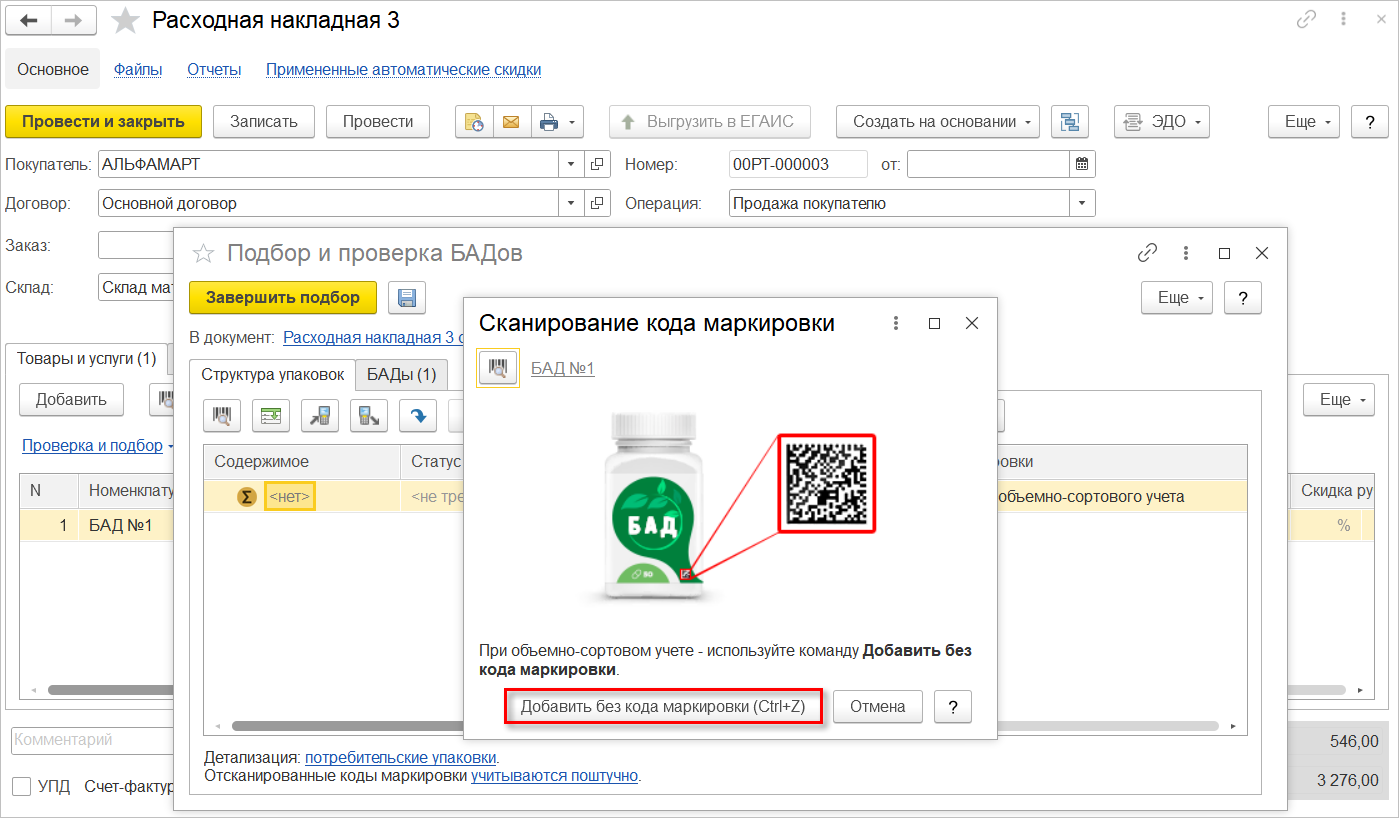The height and width of the screenshot is (818, 1399).
Task: Open the БАД №1 link in the scanning dialog
Action: [563, 369]
